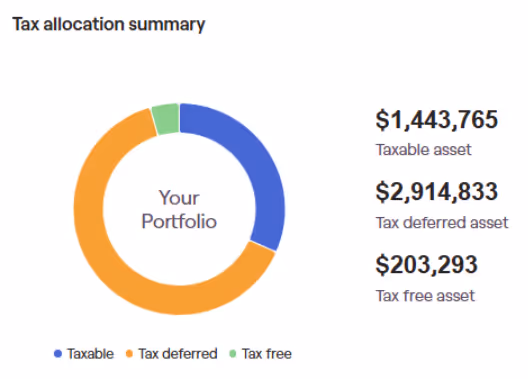Click the Tax deferred legend label
This screenshot has height=379, width=528.
pos(178,354)
